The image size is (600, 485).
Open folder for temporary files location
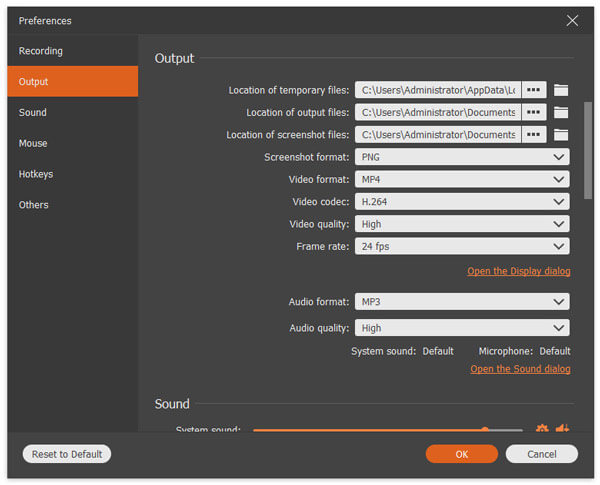click(561, 90)
